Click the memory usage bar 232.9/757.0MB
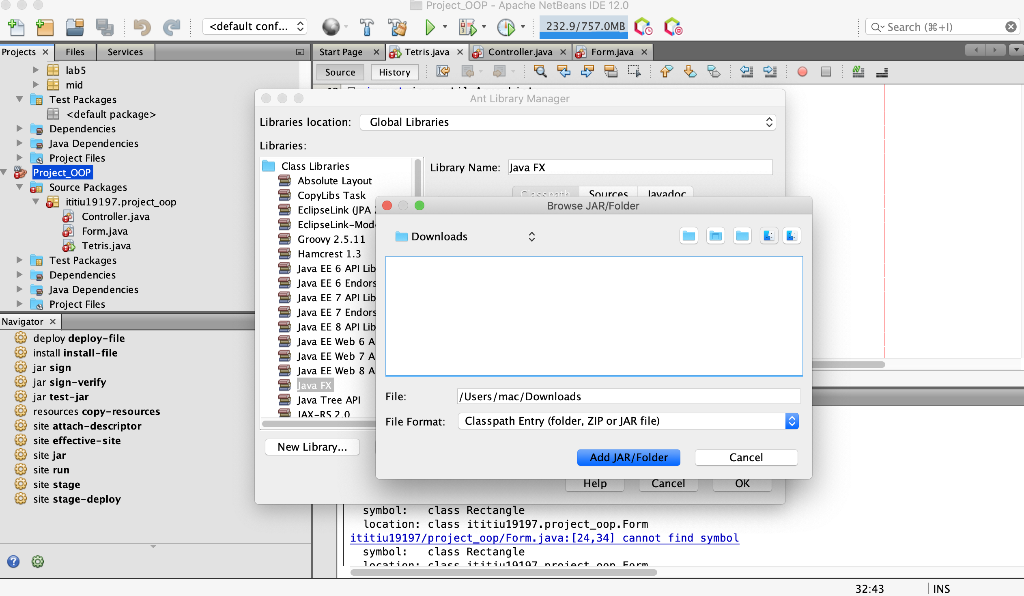Screen dimensions: 1024x596 coord(584,26)
